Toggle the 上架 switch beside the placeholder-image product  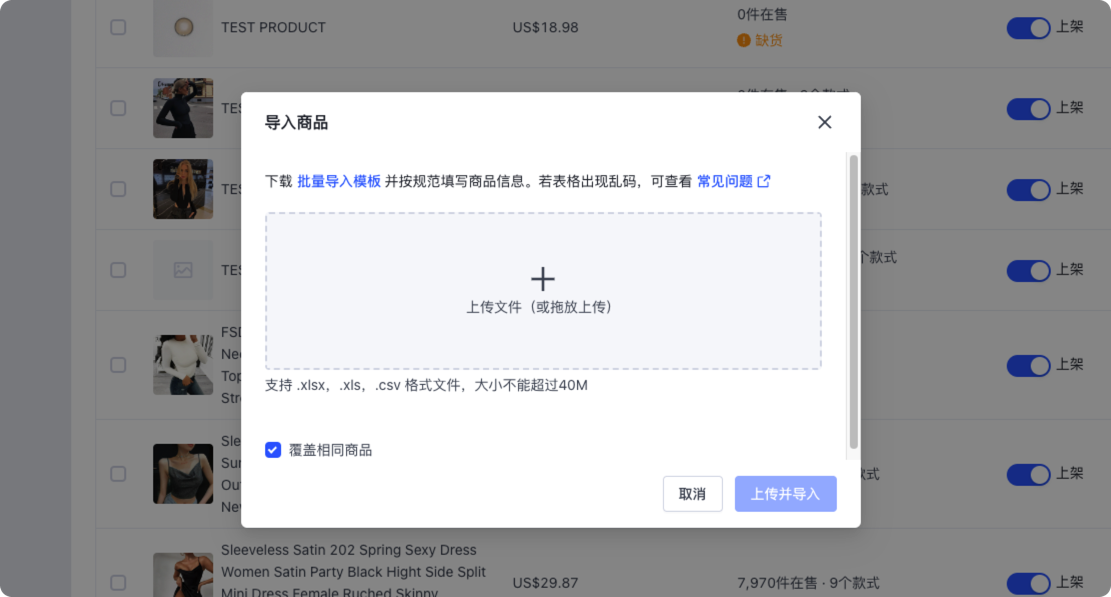coord(1028,270)
